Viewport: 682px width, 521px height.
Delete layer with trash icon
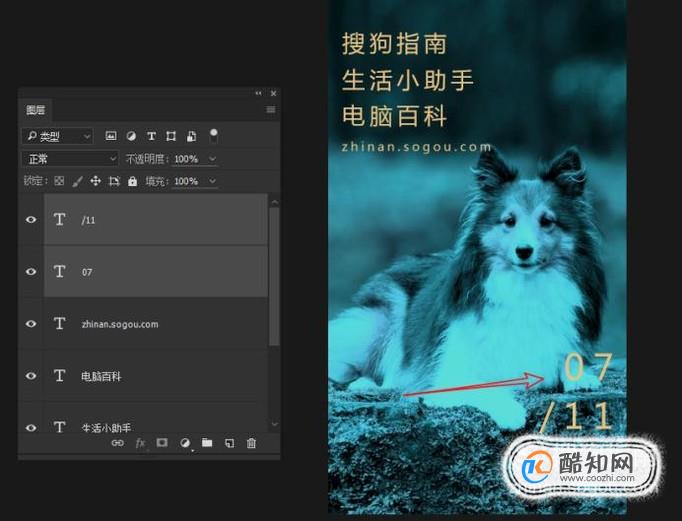[x=251, y=443]
